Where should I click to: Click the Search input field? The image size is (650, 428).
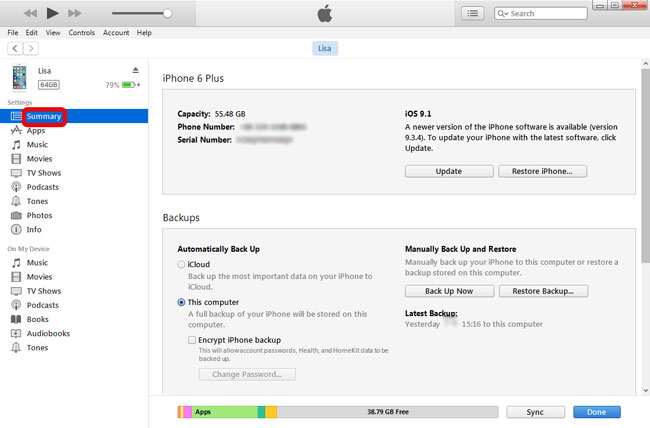click(541, 13)
